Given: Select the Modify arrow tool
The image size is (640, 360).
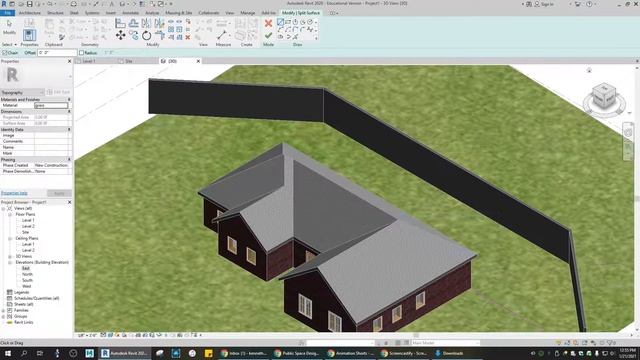Looking at the screenshot, I should (x=9, y=27).
